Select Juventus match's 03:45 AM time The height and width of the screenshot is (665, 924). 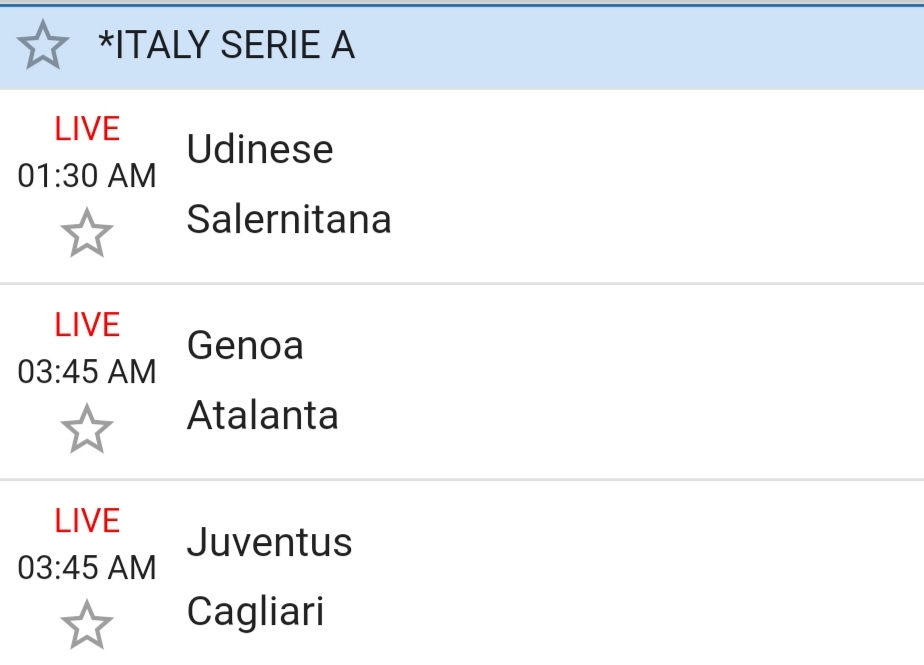pyautogui.click(x=87, y=568)
